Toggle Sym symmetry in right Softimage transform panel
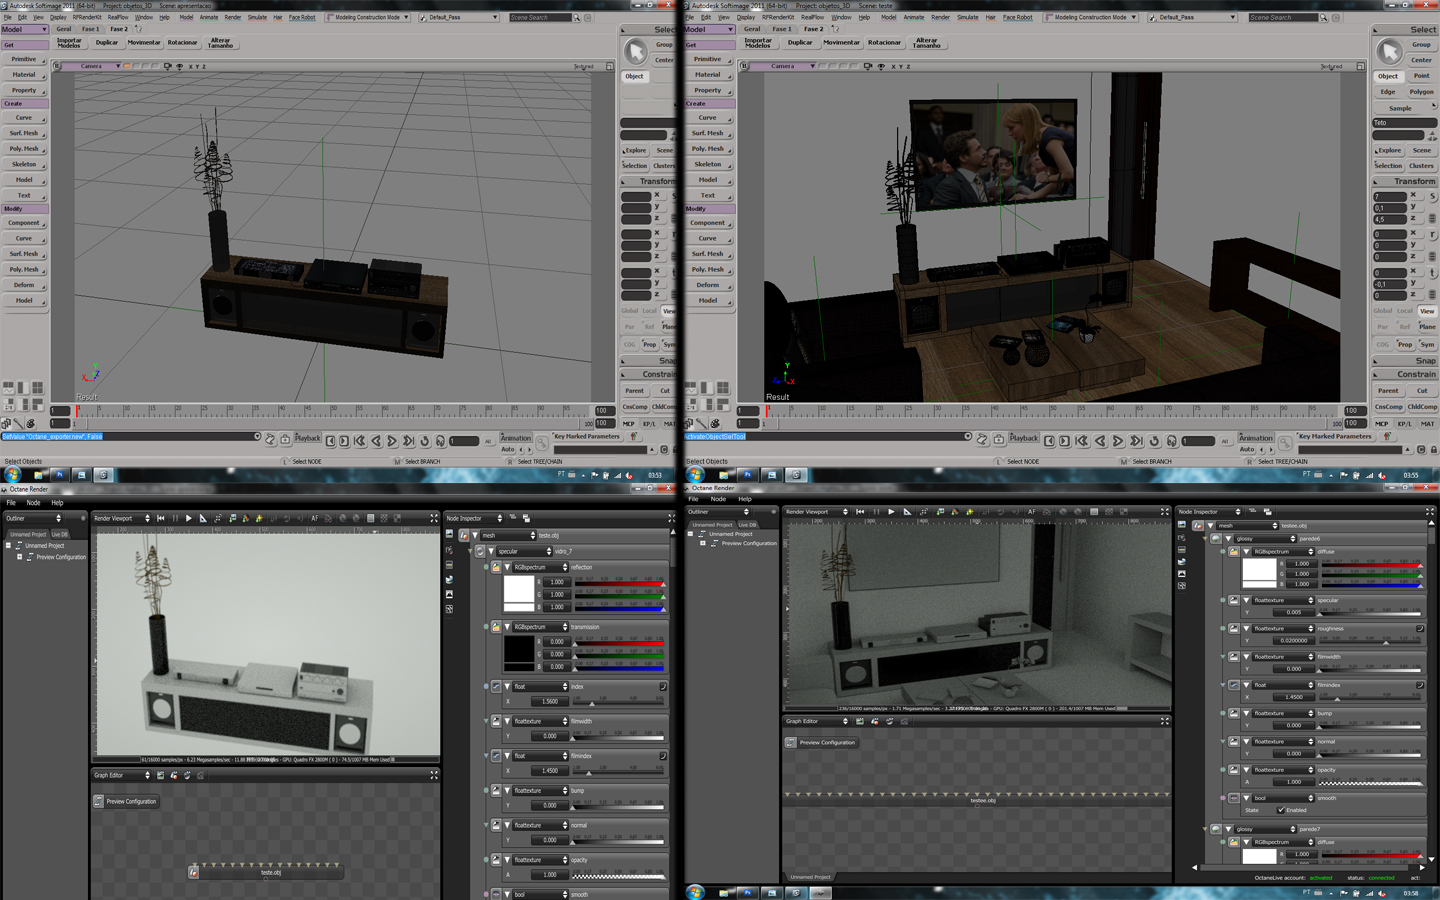 point(1426,345)
